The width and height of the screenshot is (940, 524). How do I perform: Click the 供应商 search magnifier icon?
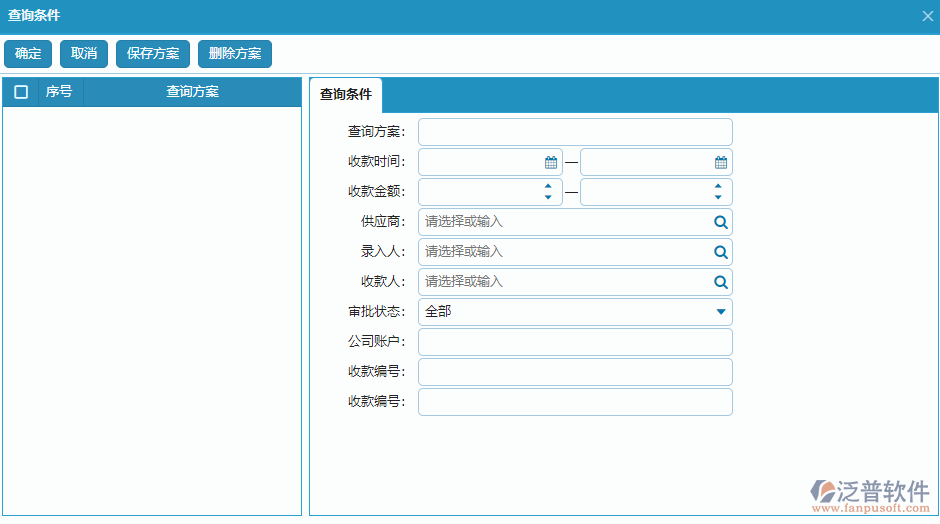[x=721, y=222]
